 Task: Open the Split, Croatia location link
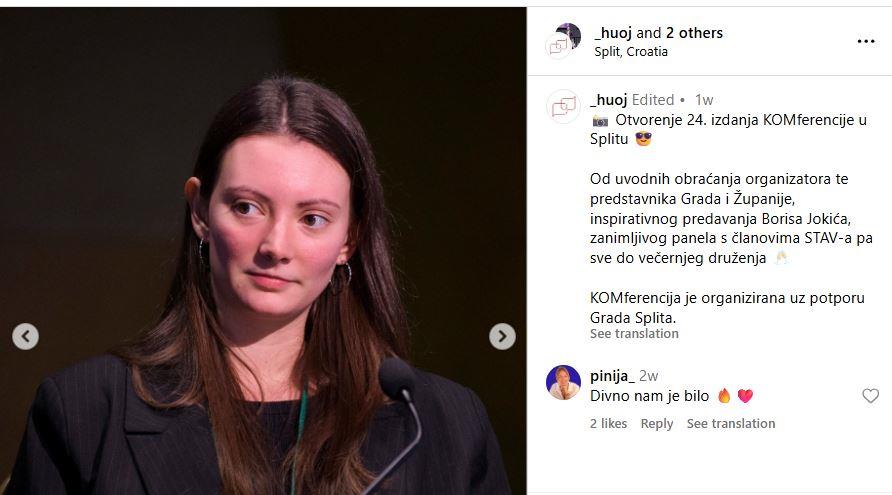631,51
